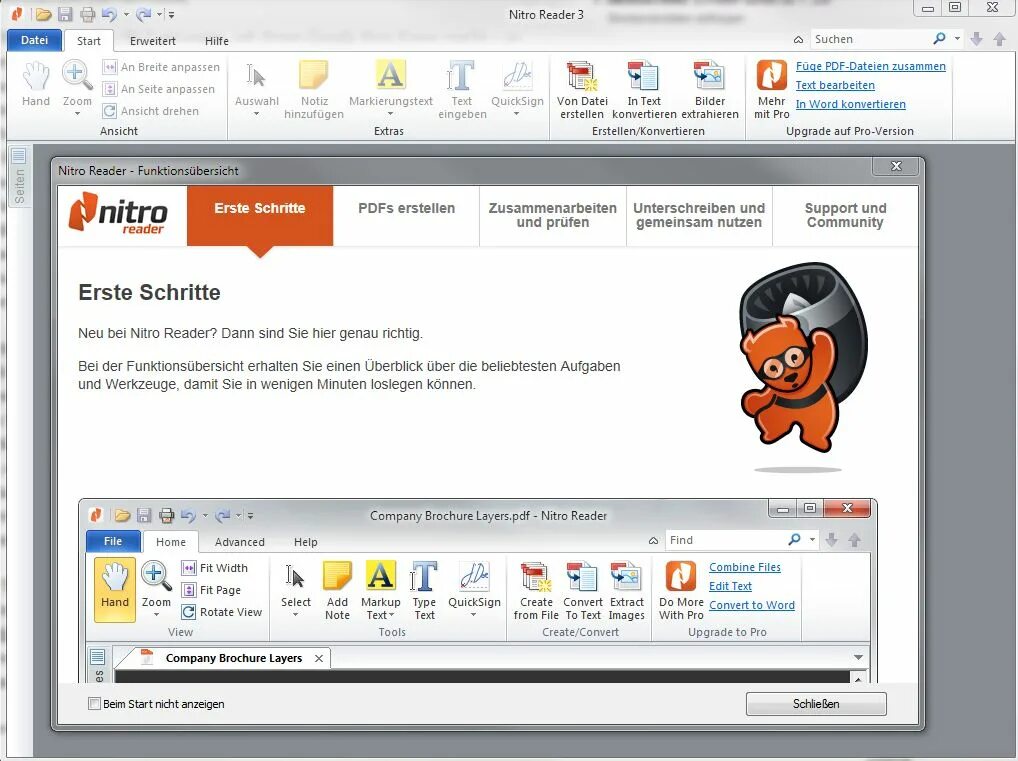1018x761 pixels.
Task: Click In Word konvertieren link
Action: [x=850, y=104]
